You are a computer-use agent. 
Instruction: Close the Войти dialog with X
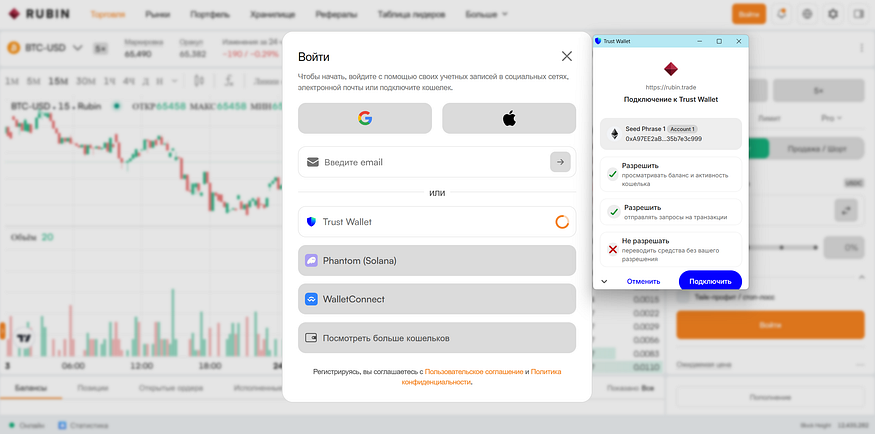click(567, 56)
